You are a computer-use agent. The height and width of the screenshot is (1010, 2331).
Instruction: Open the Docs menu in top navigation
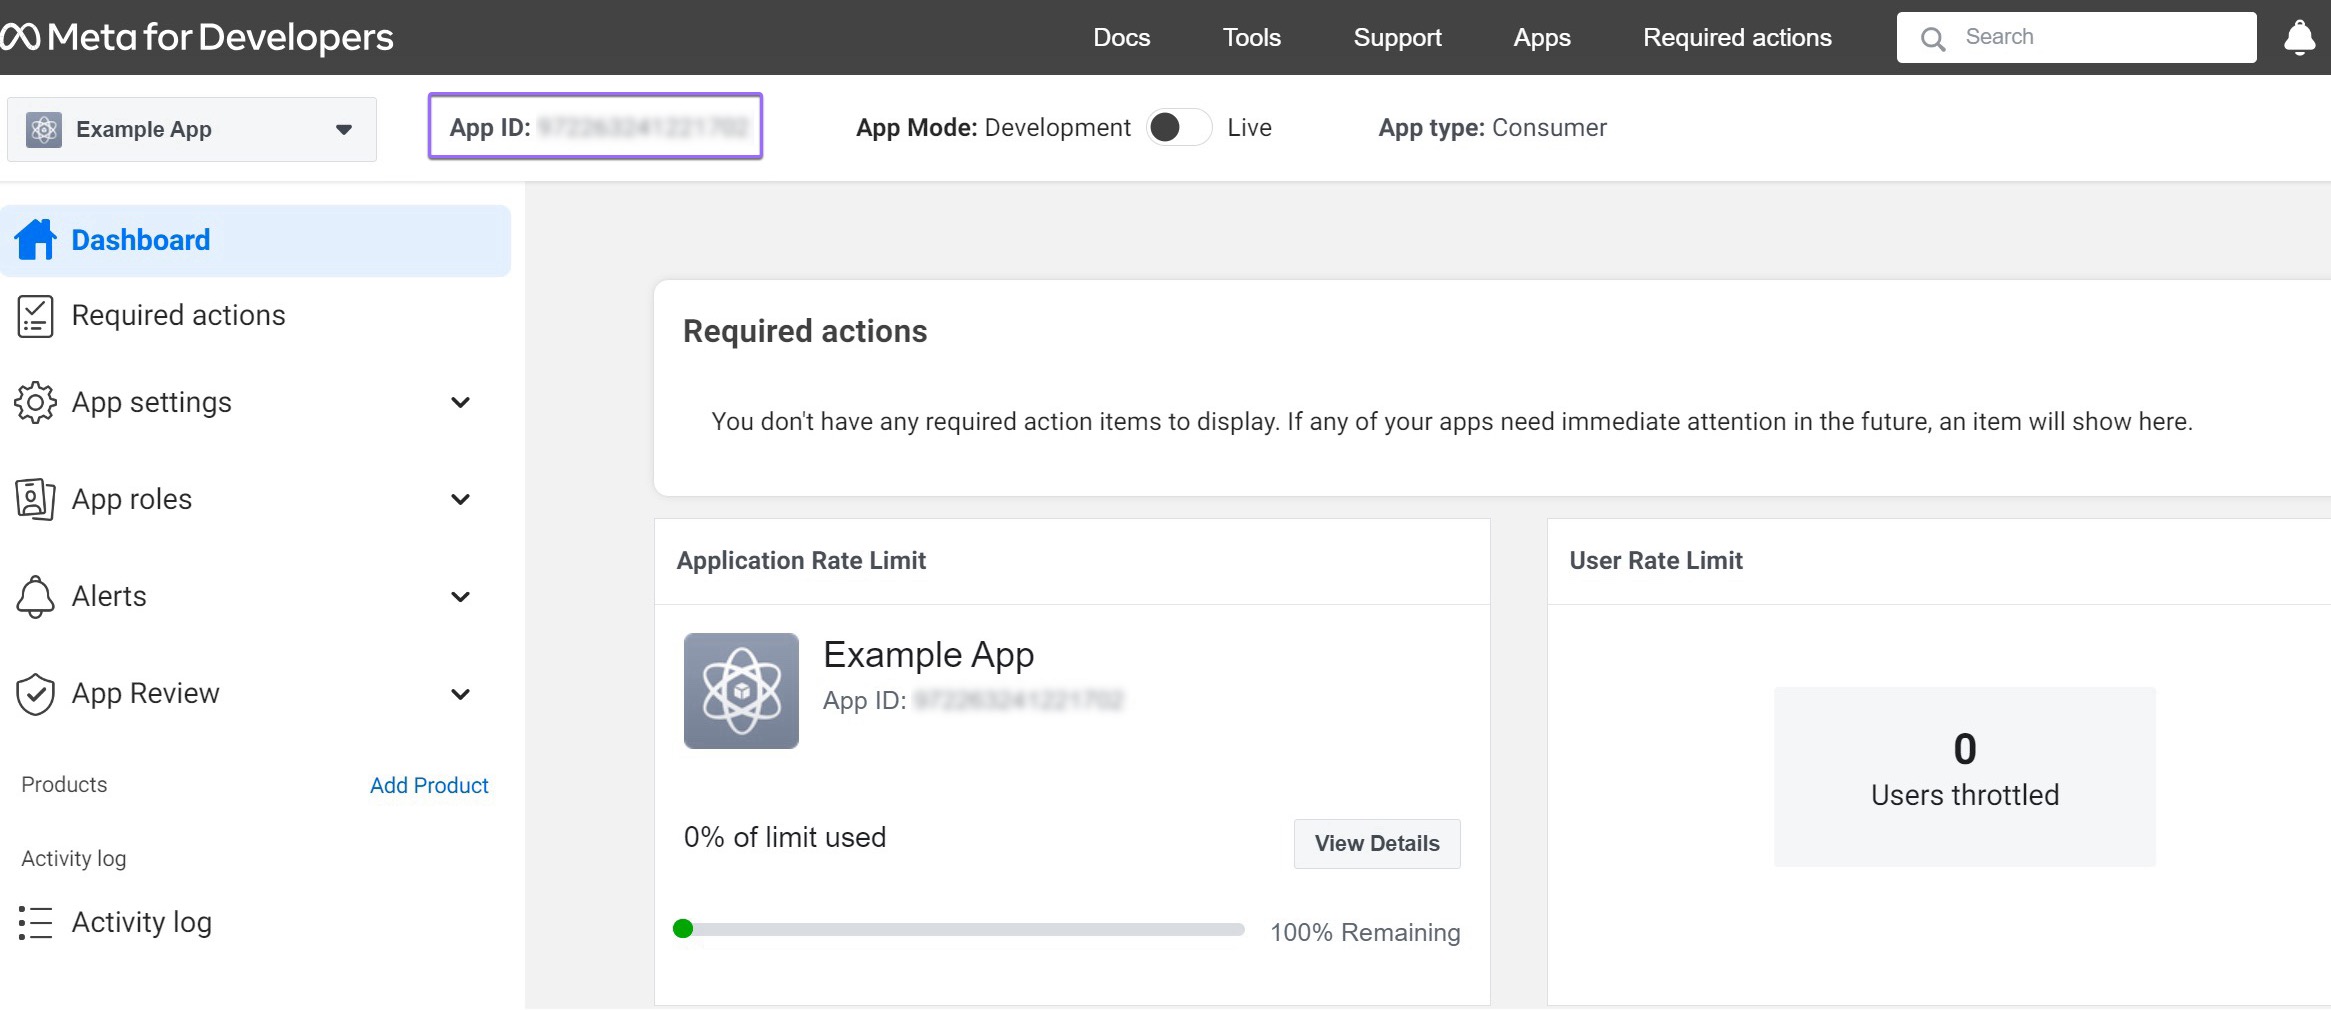click(x=1121, y=38)
